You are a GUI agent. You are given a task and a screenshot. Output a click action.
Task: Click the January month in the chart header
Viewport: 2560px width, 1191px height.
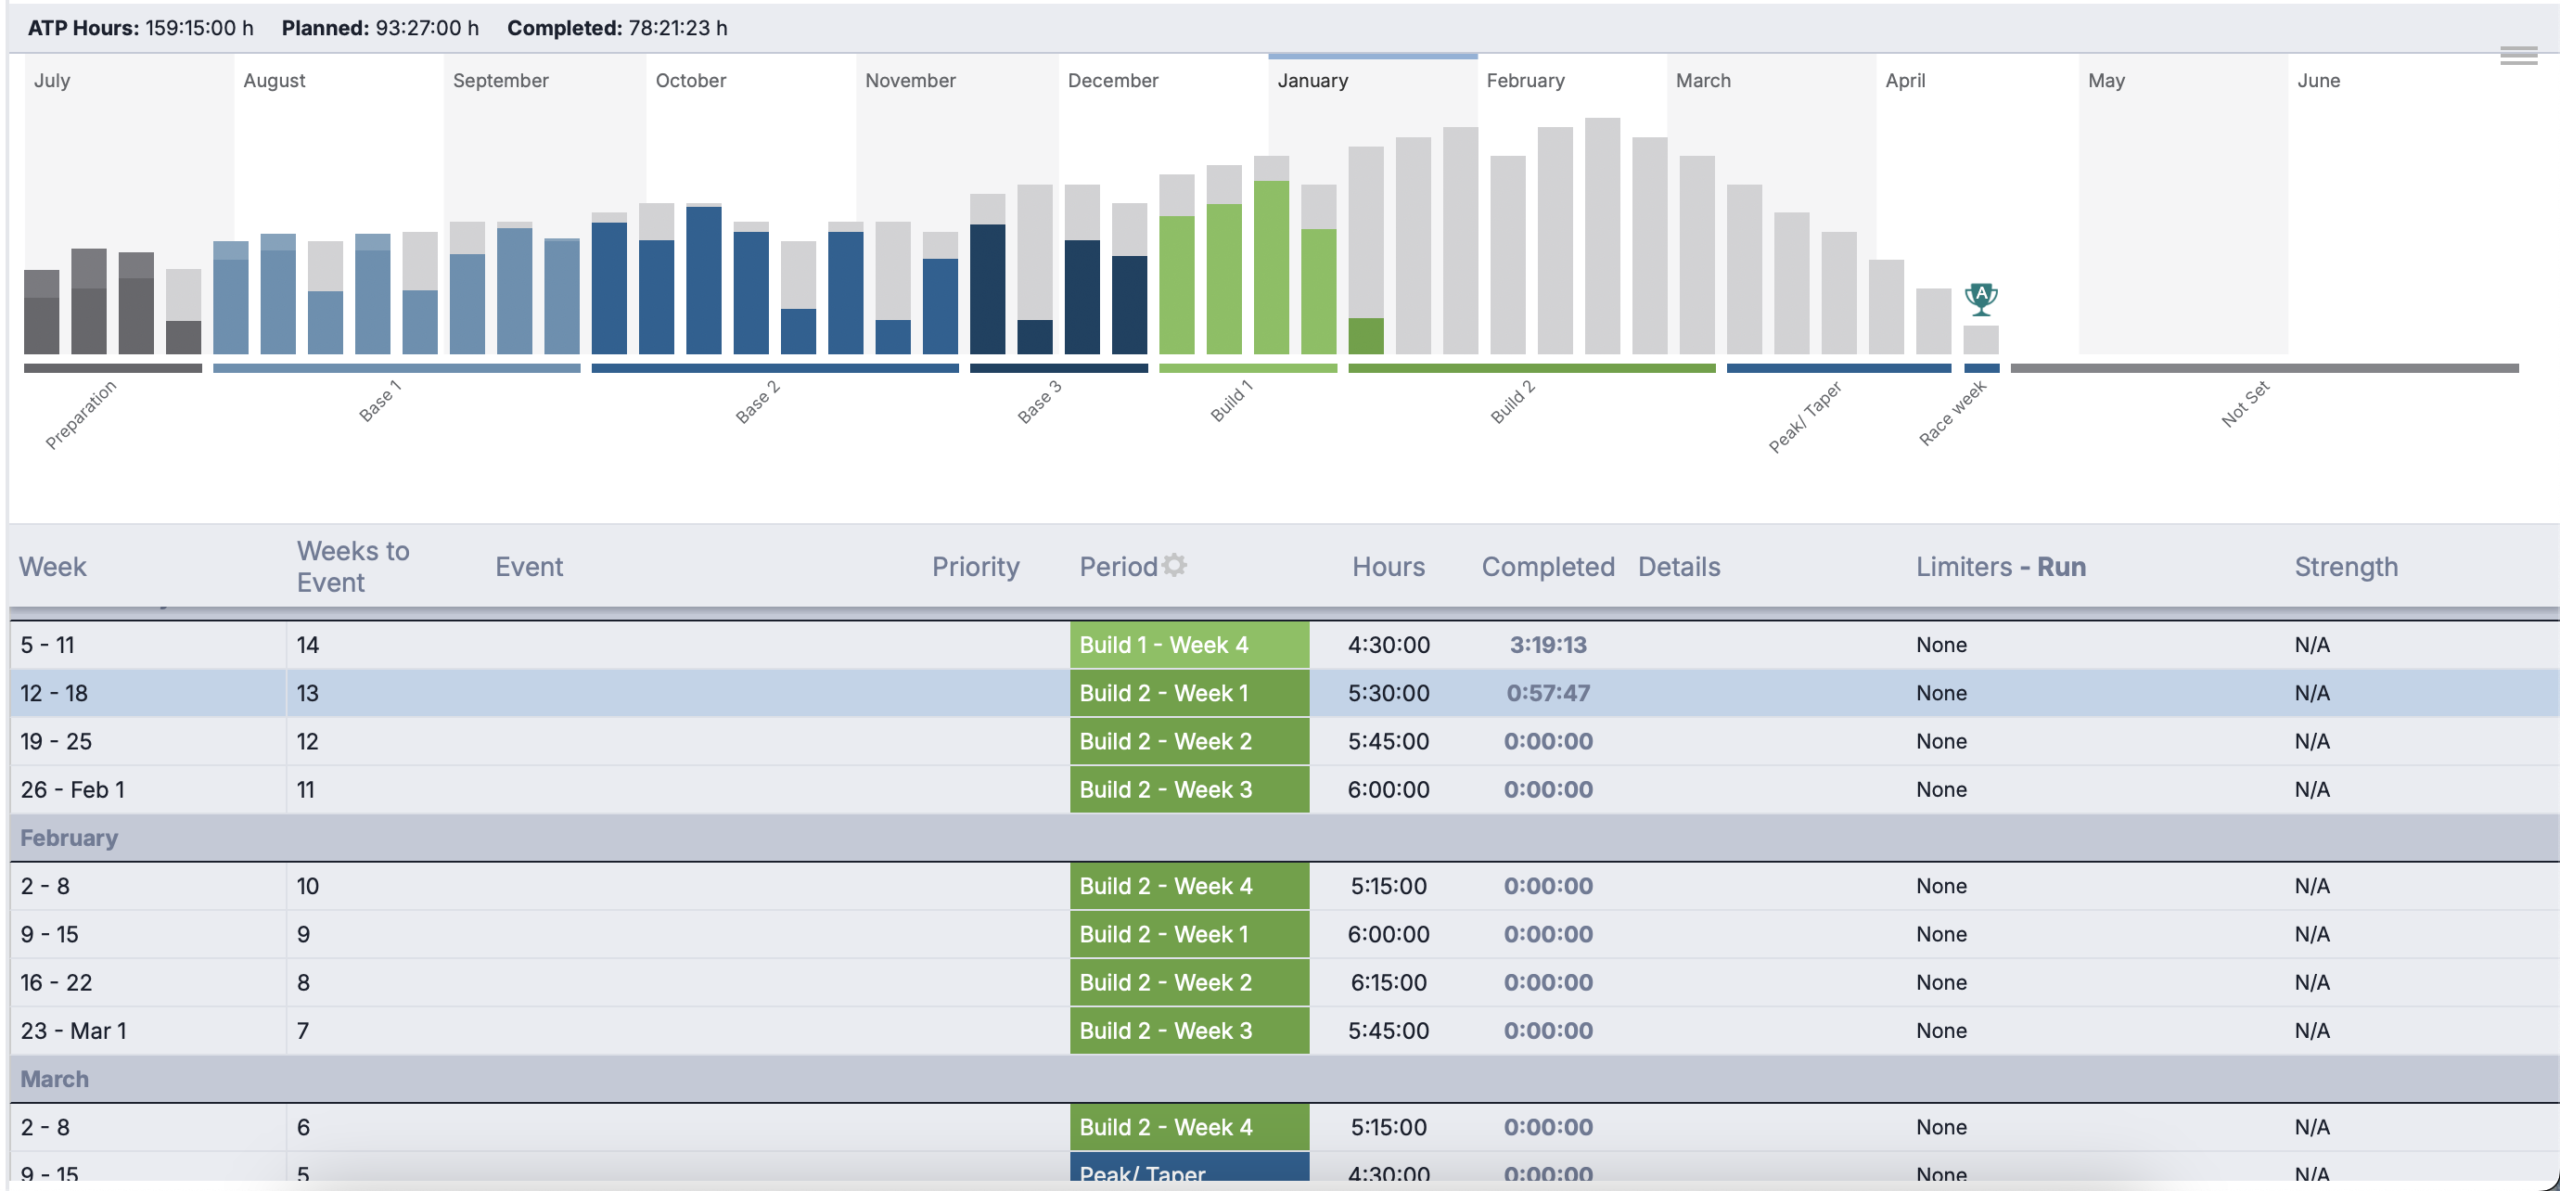pyautogui.click(x=1312, y=81)
